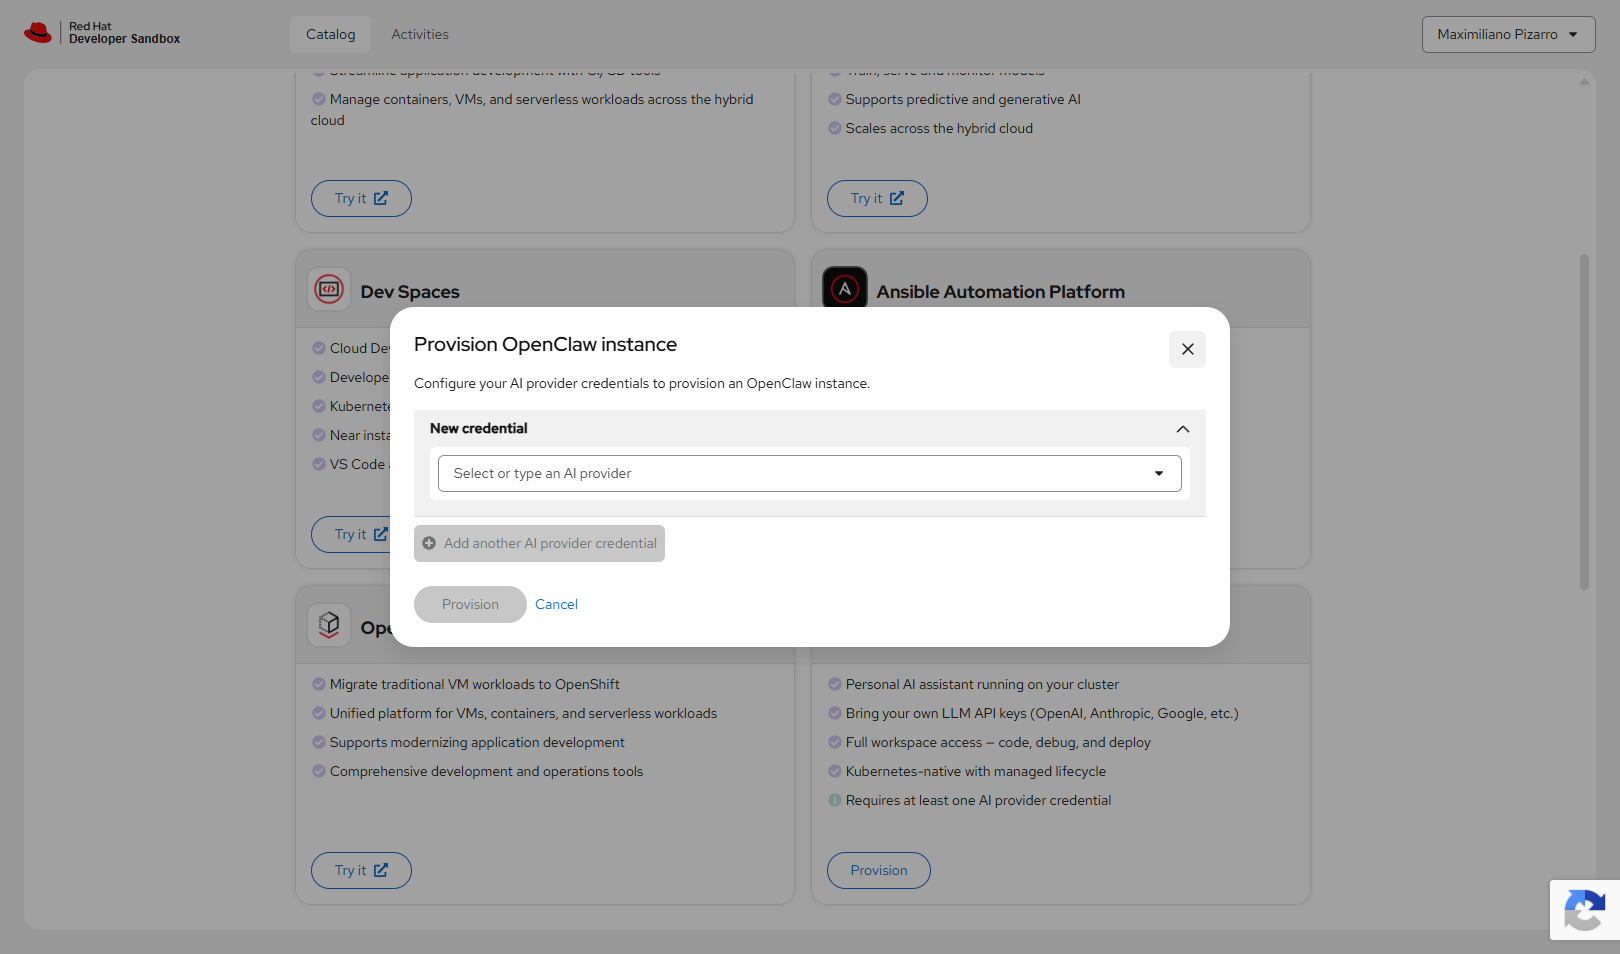This screenshot has width=1620, height=954.
Task: Open the Maximiliano Pizarro user menu
Action: click(x=1508, y=34)
